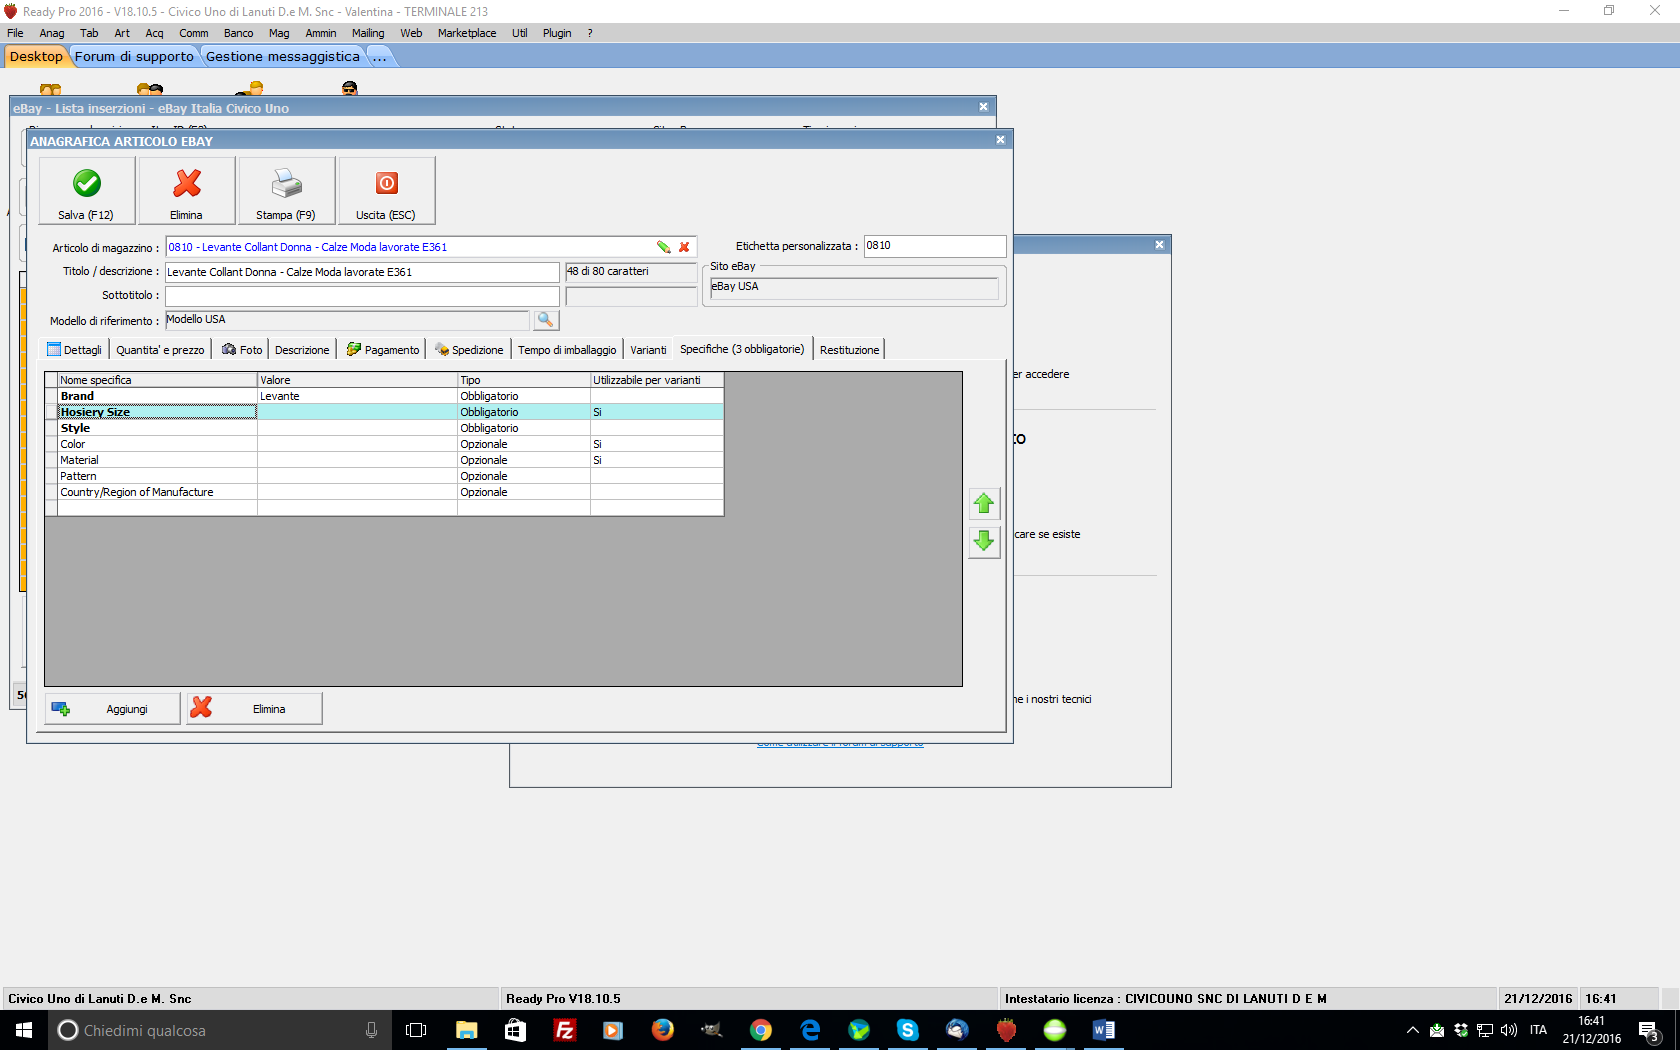Open the Banco menu
1680x1050 pixels.
[239, 33]
